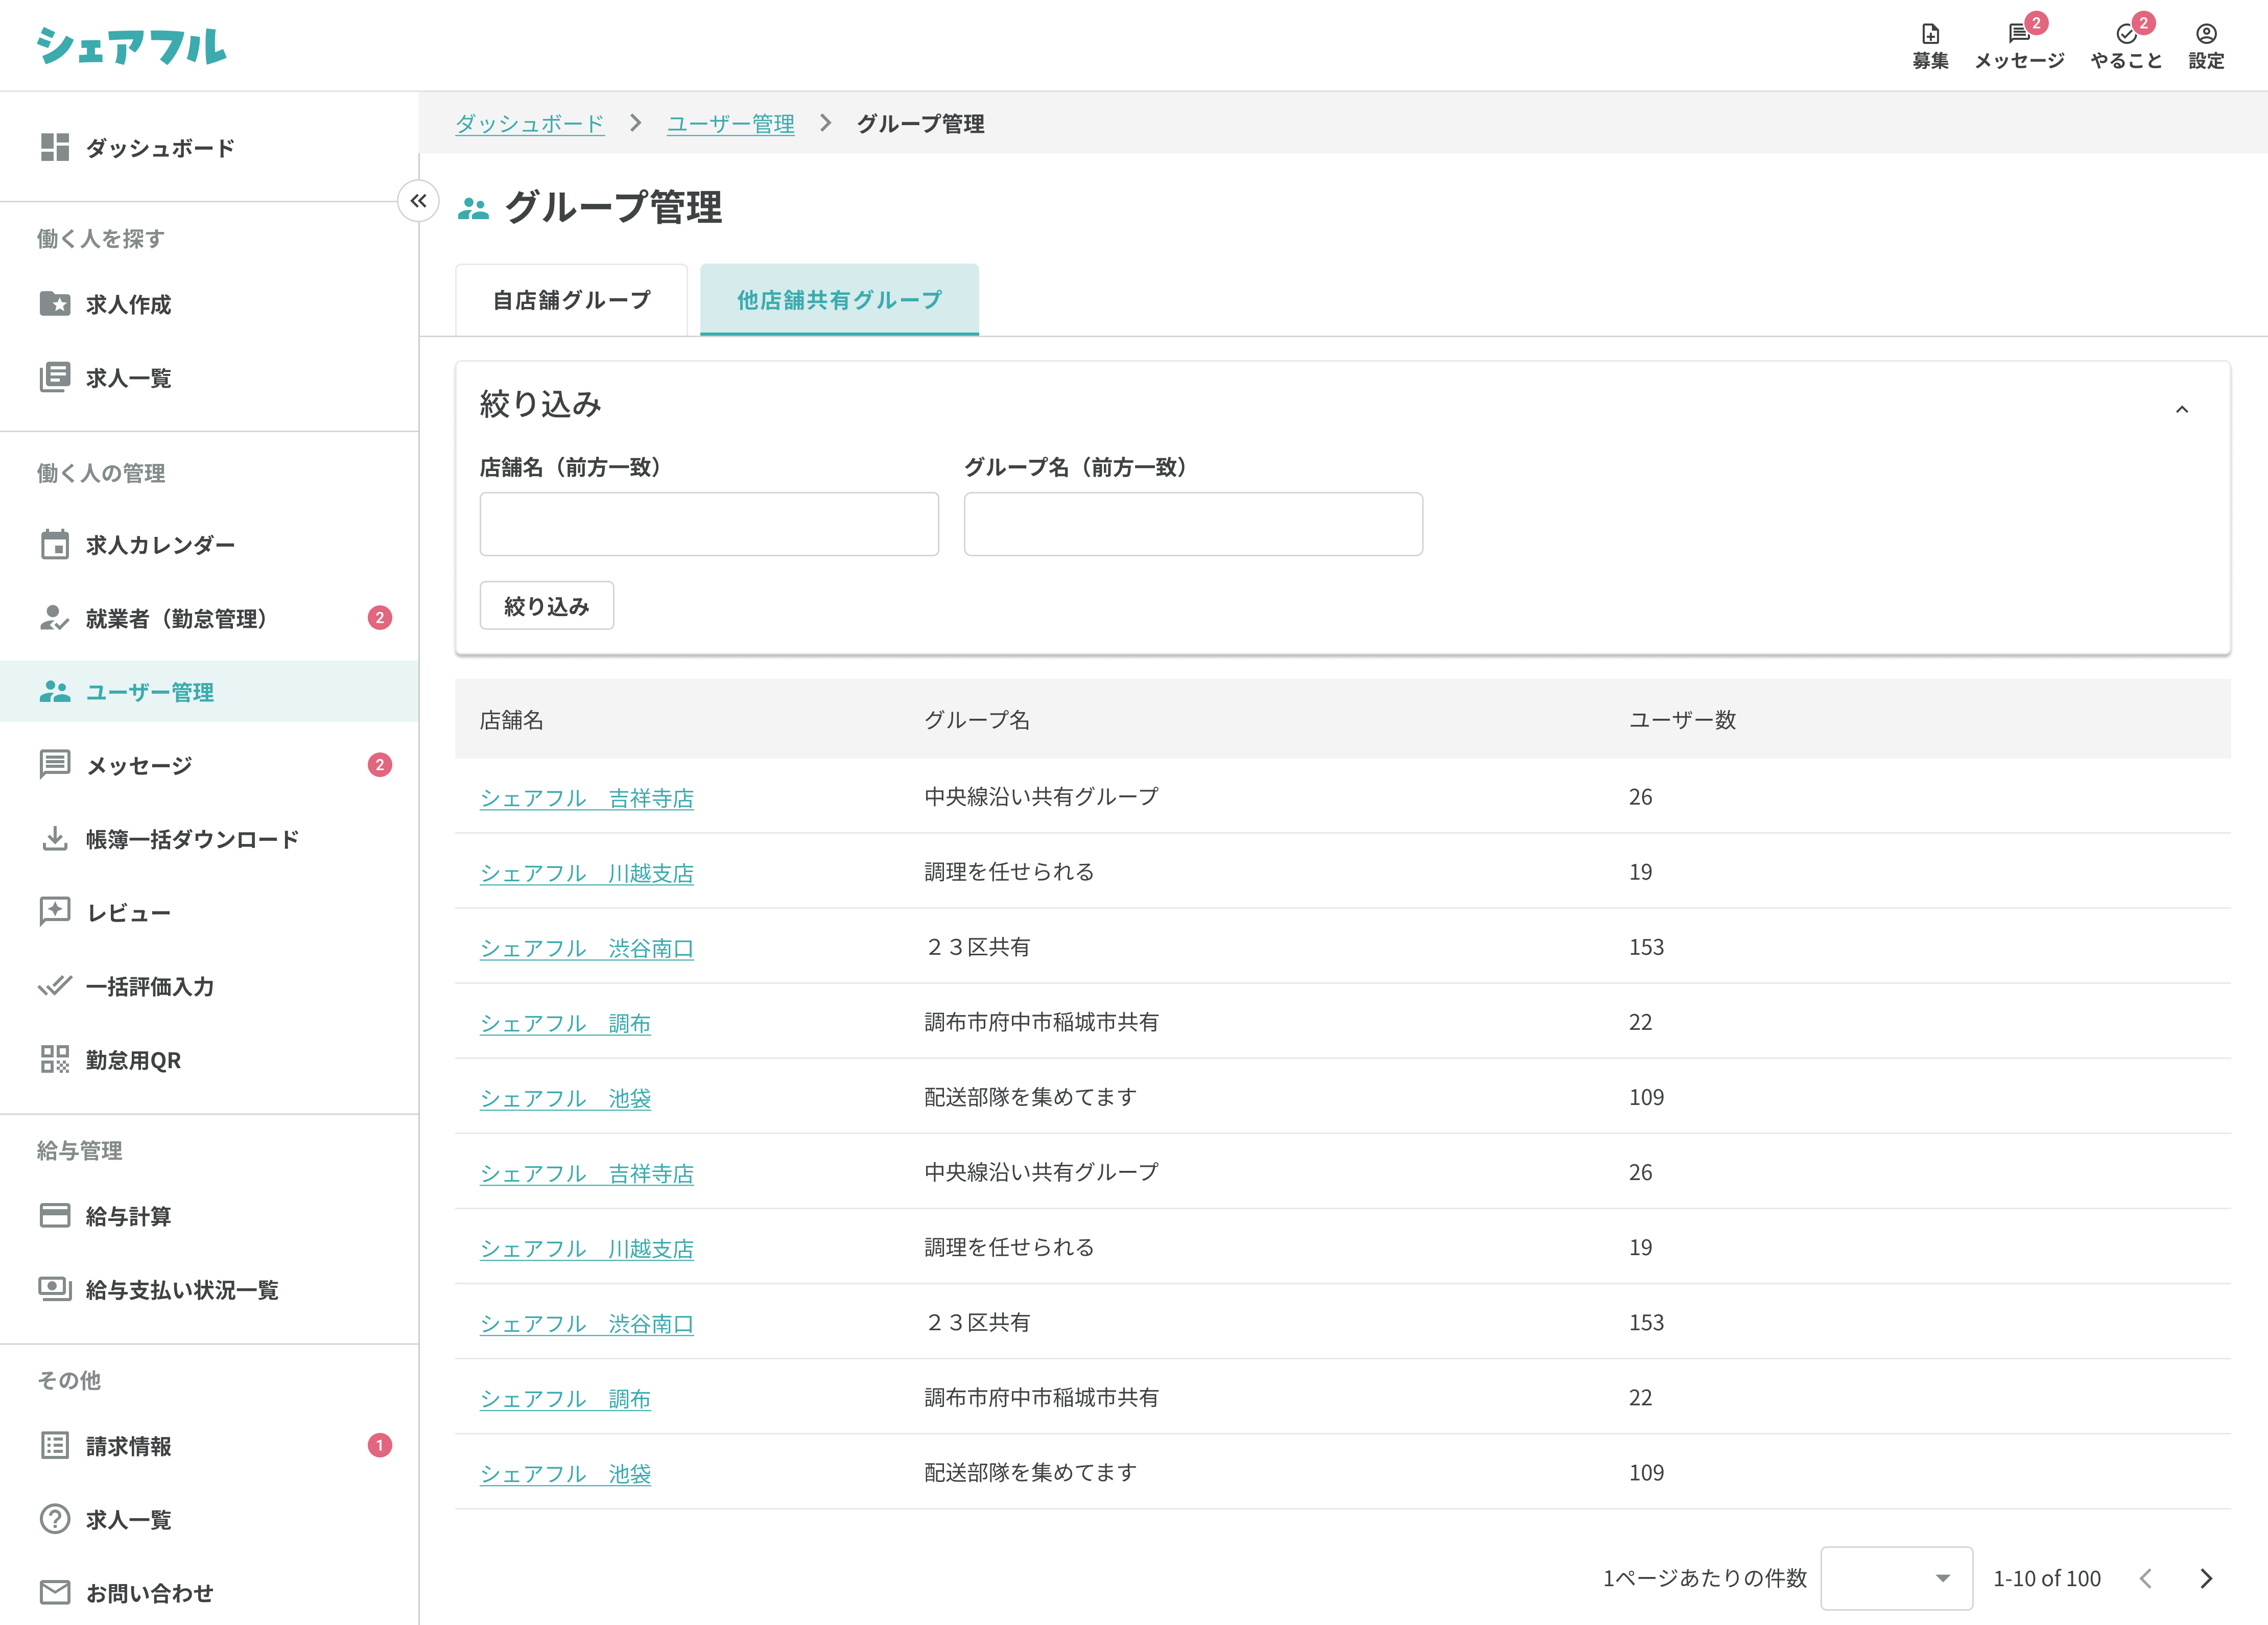
Task: Click the 請求情報 list icon
Action: (x=55, y=1445)
